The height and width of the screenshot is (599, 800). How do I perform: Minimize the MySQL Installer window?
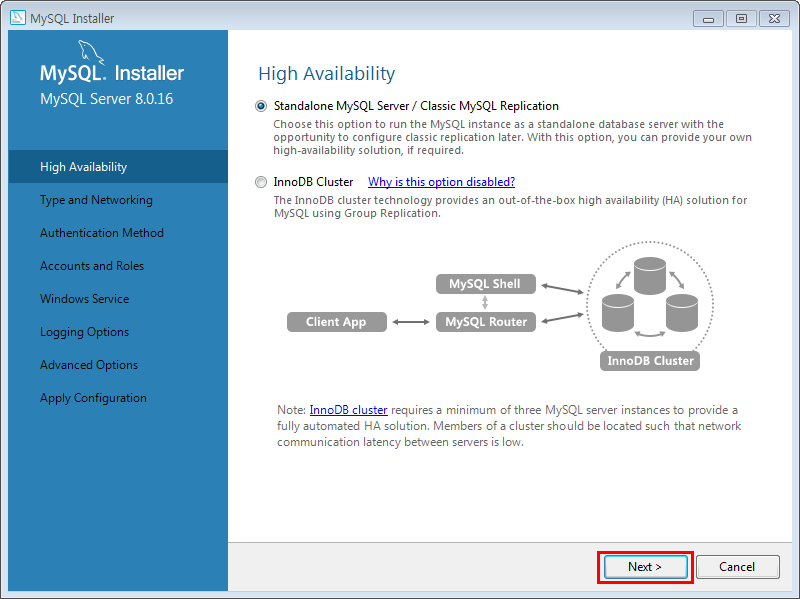[709, 19]
